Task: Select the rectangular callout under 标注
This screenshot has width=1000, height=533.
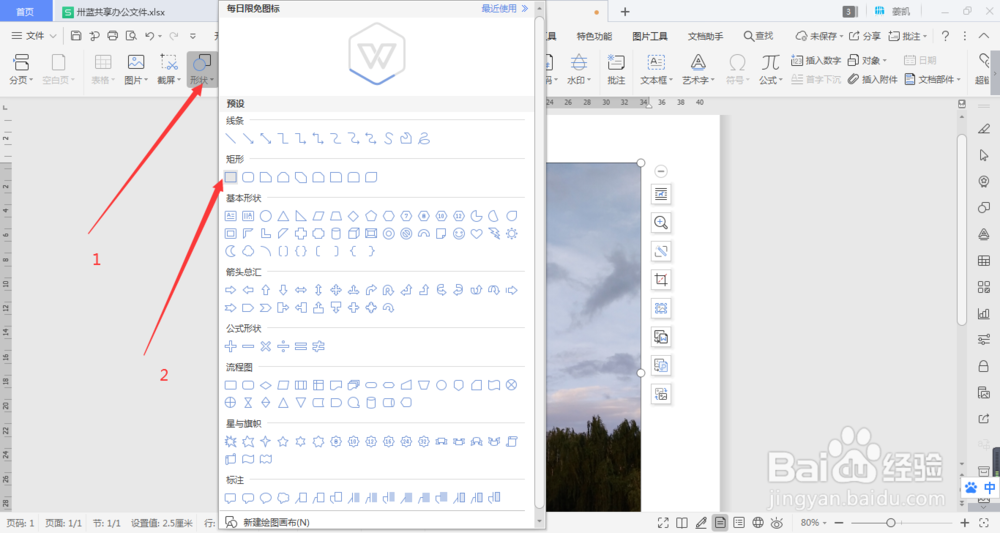Action: [x=231, y=498]
